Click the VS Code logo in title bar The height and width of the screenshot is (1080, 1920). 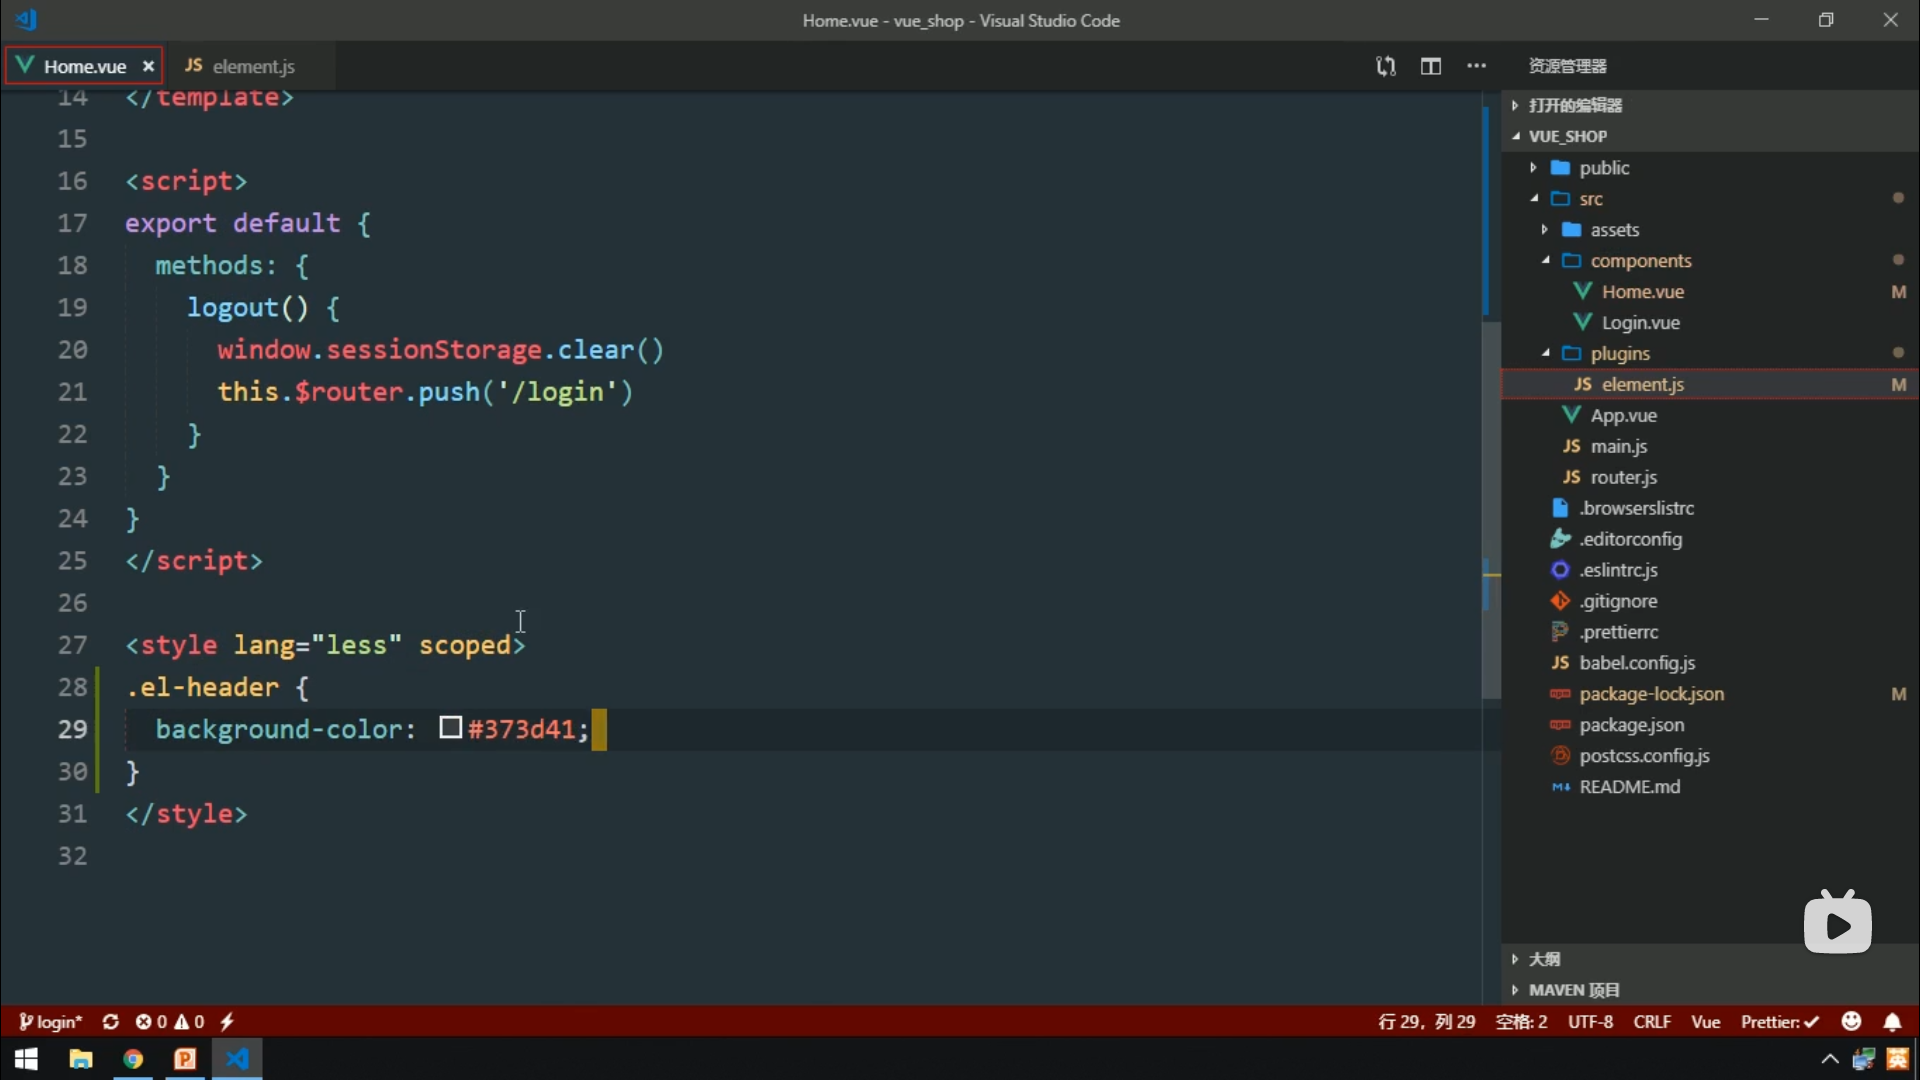pos(27,19)
